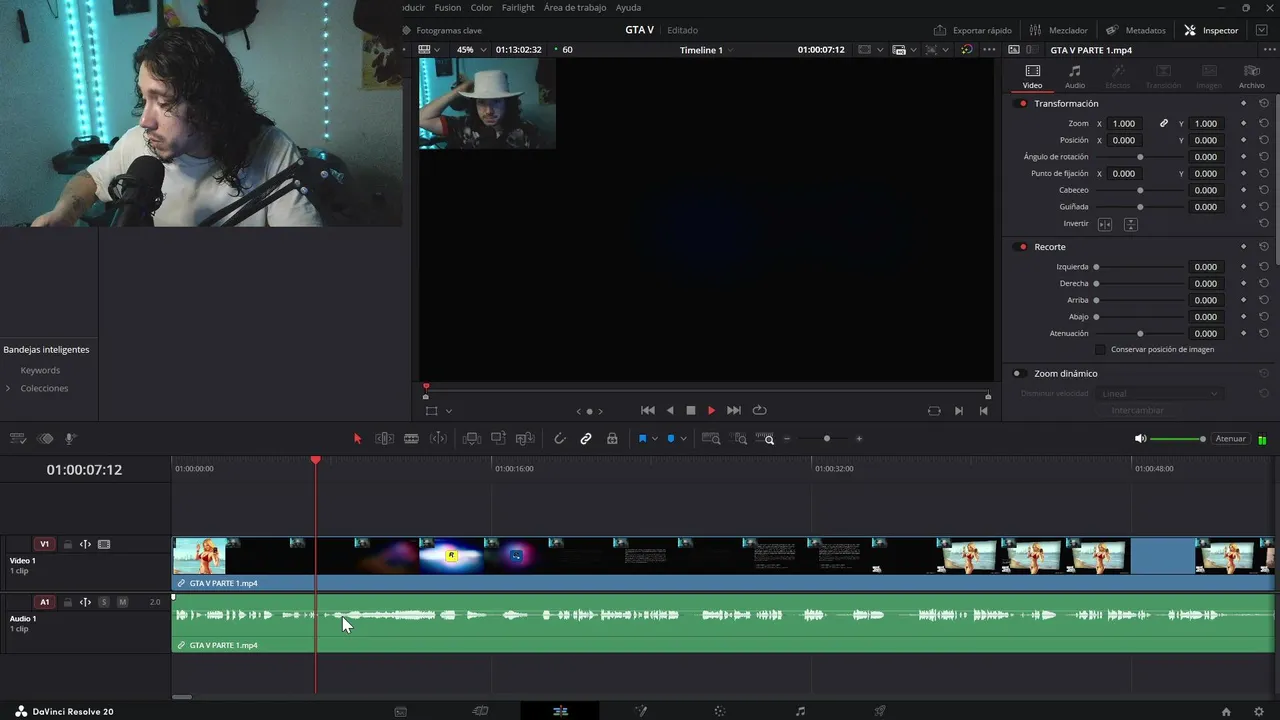Select the Keywords smart bin
The height and width of the screenshot is (720, 1280).
point(40,370)
